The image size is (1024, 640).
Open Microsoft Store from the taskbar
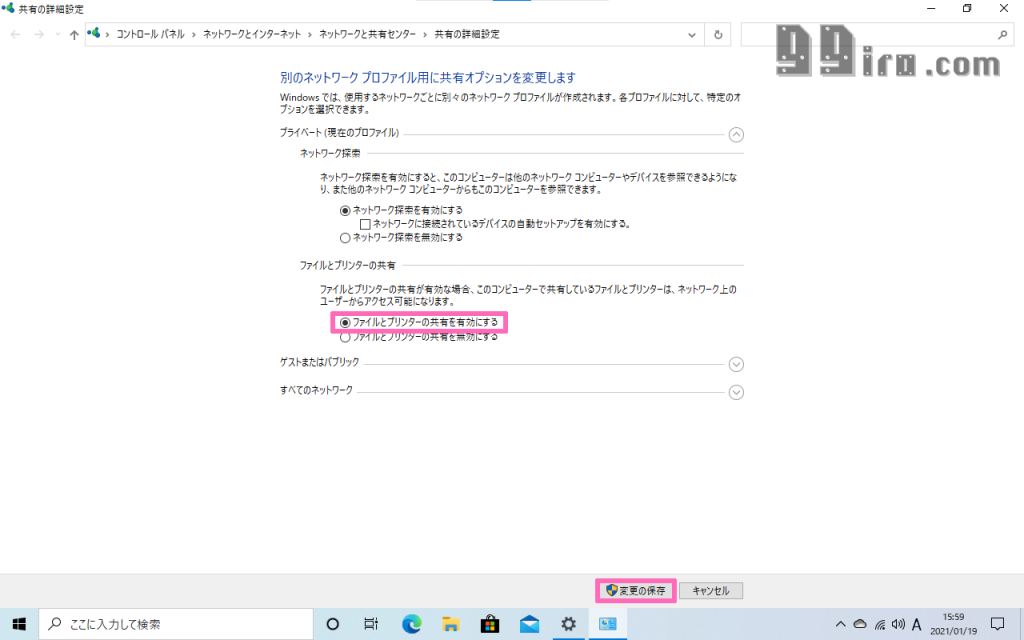pos(490,624)
